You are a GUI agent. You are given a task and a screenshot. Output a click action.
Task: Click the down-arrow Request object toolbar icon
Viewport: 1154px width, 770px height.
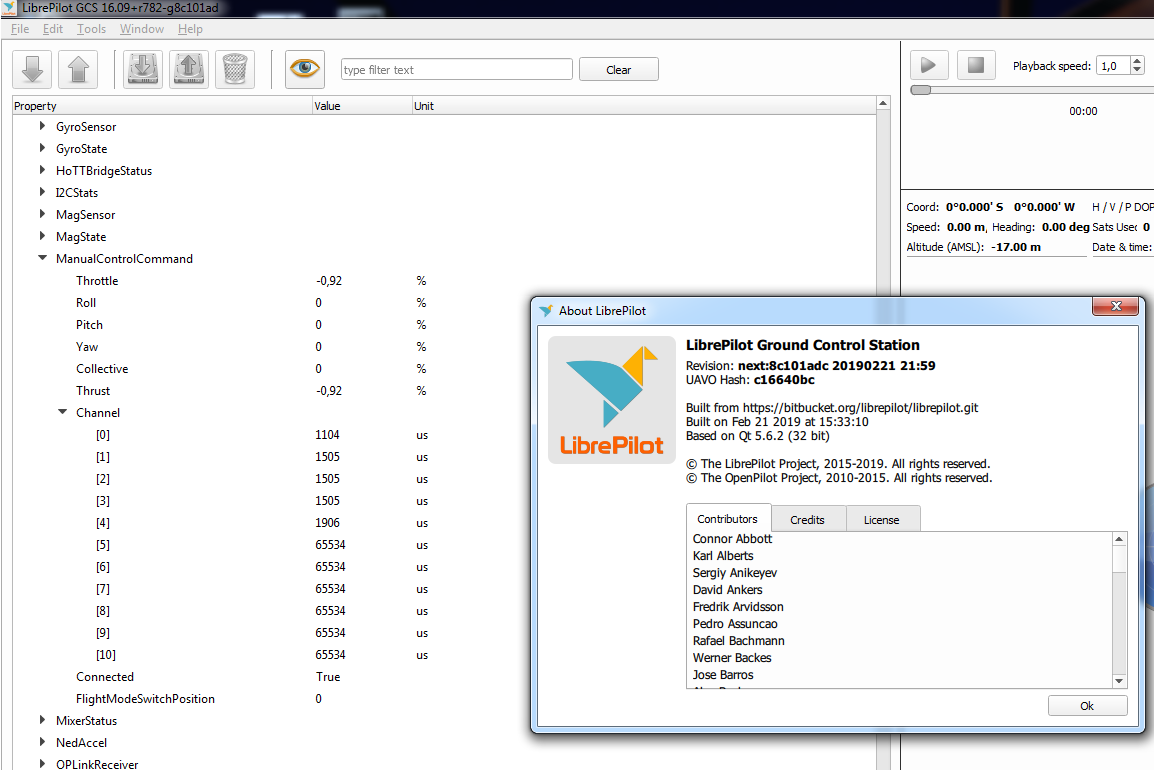click(x=32, y=70)
